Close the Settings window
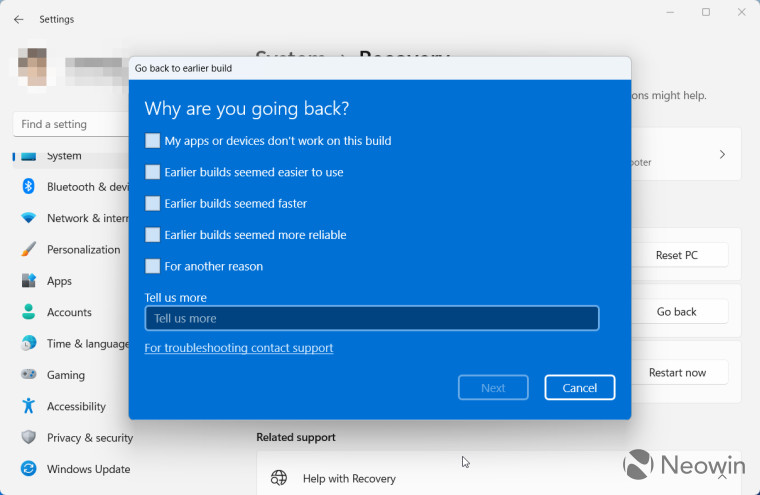This screenshot has height=495, width=760. click(742, 12)
